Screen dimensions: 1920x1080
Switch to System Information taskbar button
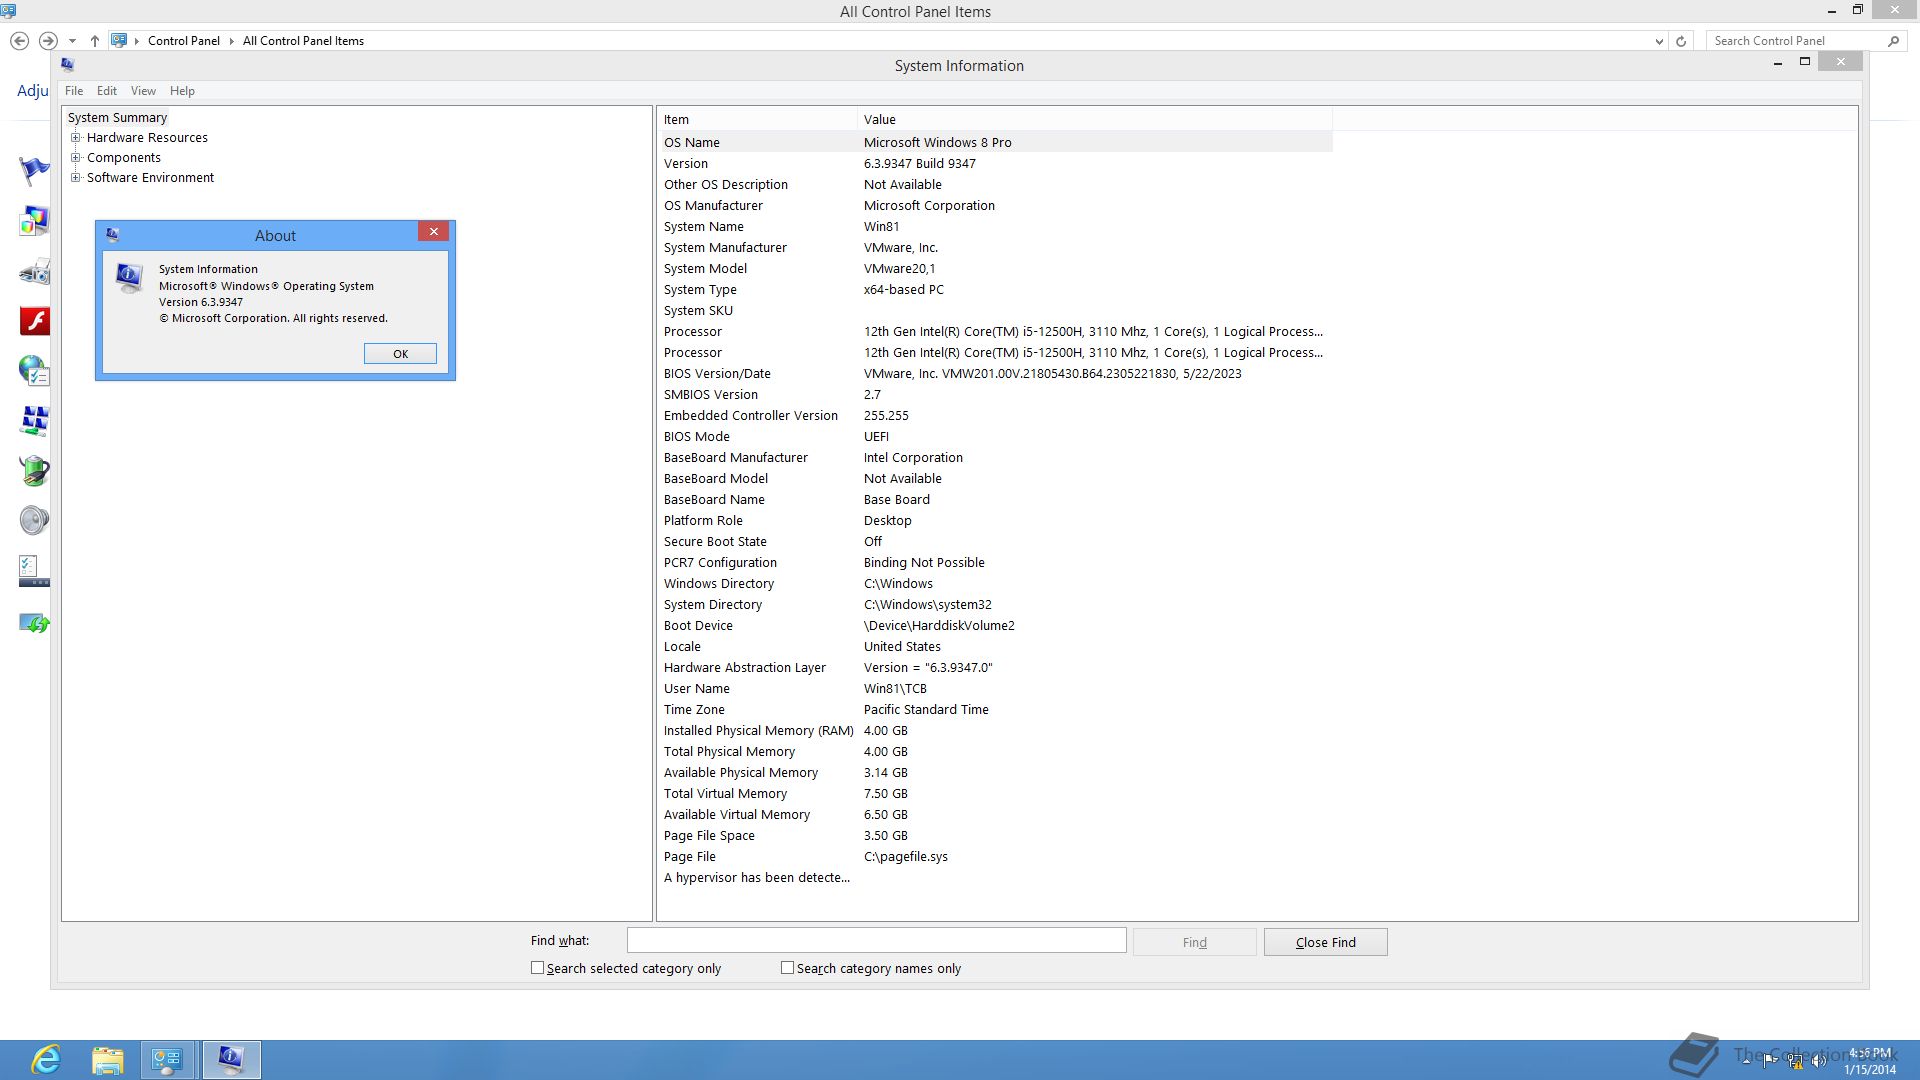(x=231, y=1060)
